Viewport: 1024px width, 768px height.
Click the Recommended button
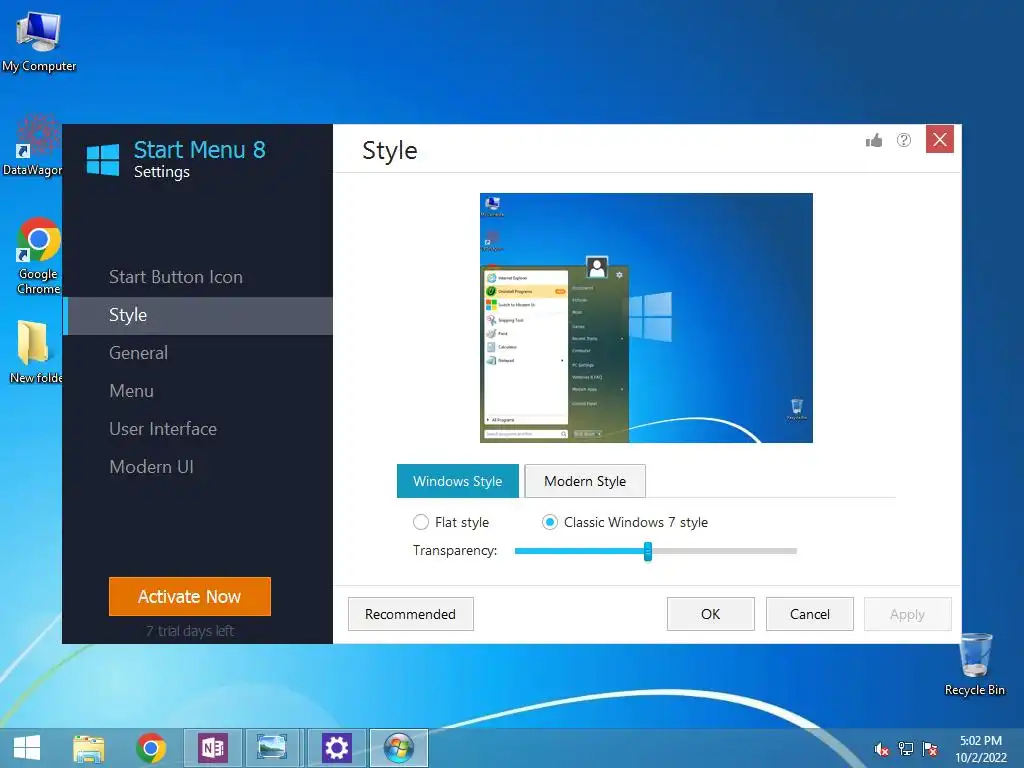point(410,614)
